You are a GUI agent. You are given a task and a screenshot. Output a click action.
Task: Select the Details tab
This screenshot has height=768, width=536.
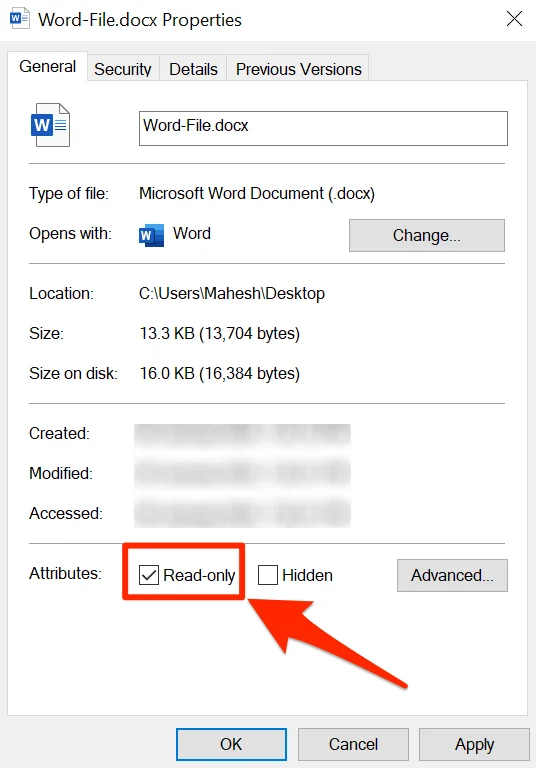coord(193,69)
